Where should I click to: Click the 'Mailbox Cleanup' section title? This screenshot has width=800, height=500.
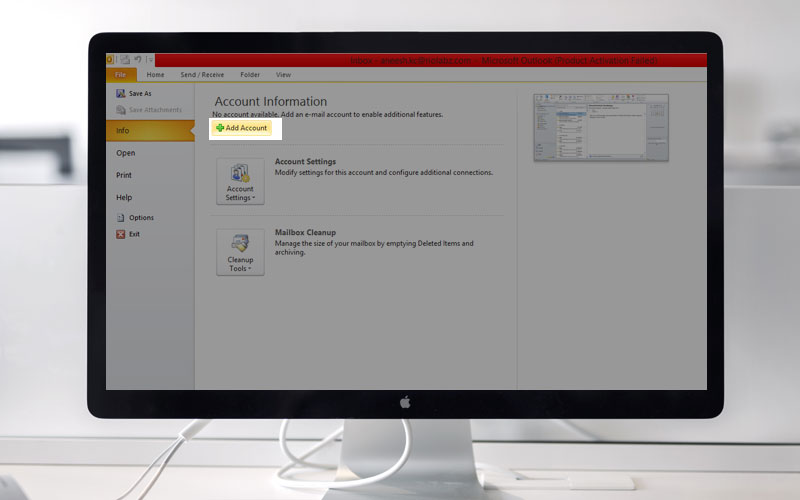[x=306, y=232]
